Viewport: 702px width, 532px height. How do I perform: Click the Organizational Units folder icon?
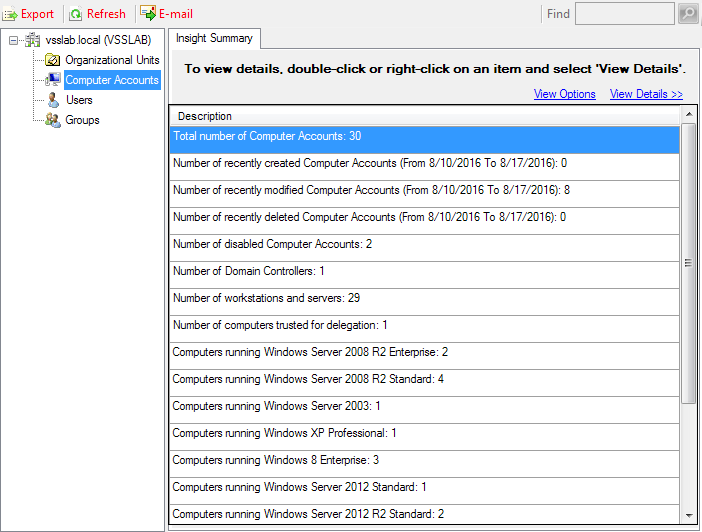pos(53,60)
